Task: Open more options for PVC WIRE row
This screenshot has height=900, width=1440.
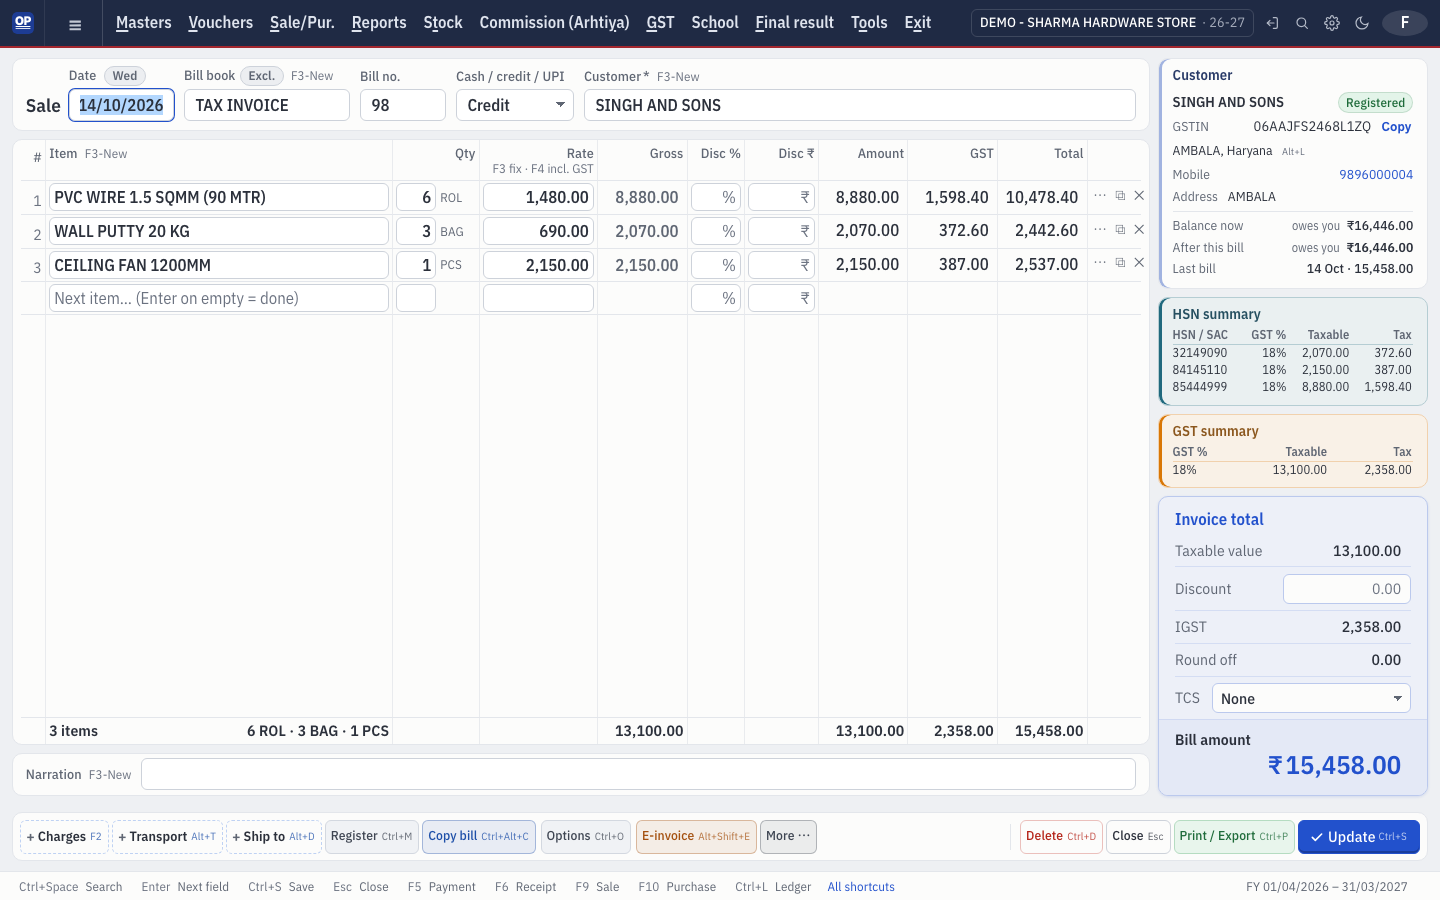Action: [x=1100, y=196]
